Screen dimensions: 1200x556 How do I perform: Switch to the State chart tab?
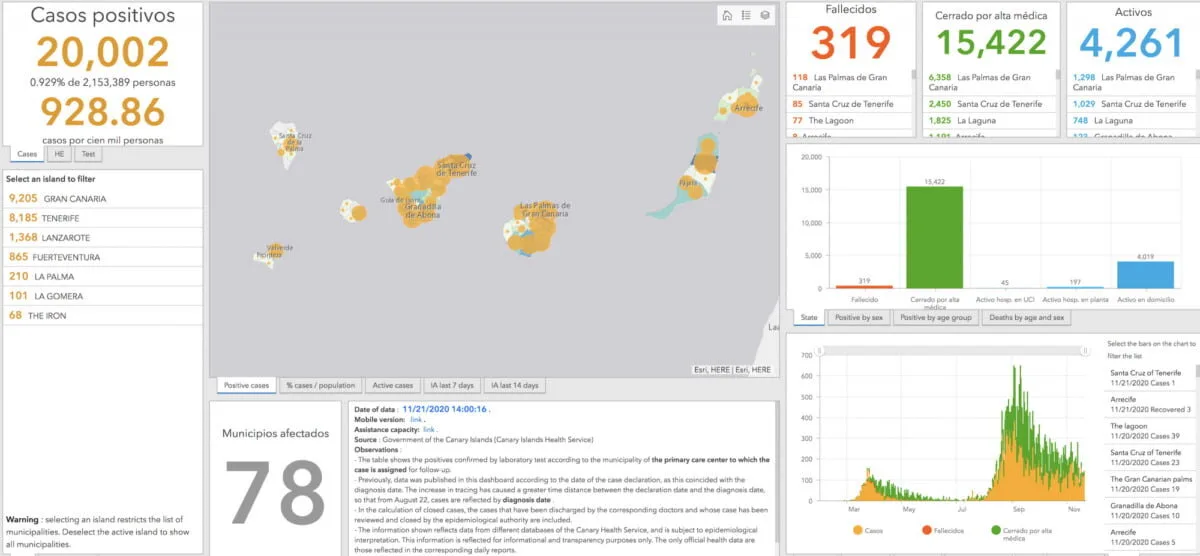[808, 318]
